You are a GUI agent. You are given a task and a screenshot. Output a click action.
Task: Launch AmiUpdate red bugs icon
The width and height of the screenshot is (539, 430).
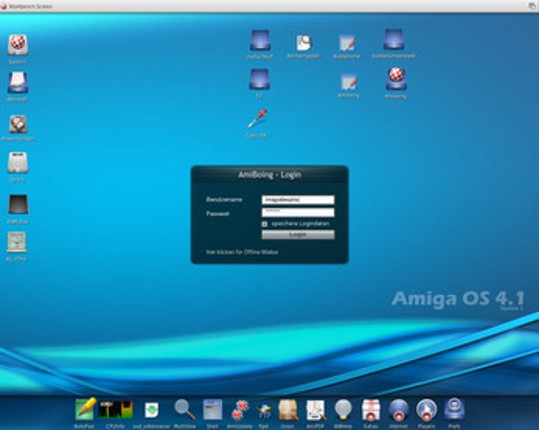(240, 410)
